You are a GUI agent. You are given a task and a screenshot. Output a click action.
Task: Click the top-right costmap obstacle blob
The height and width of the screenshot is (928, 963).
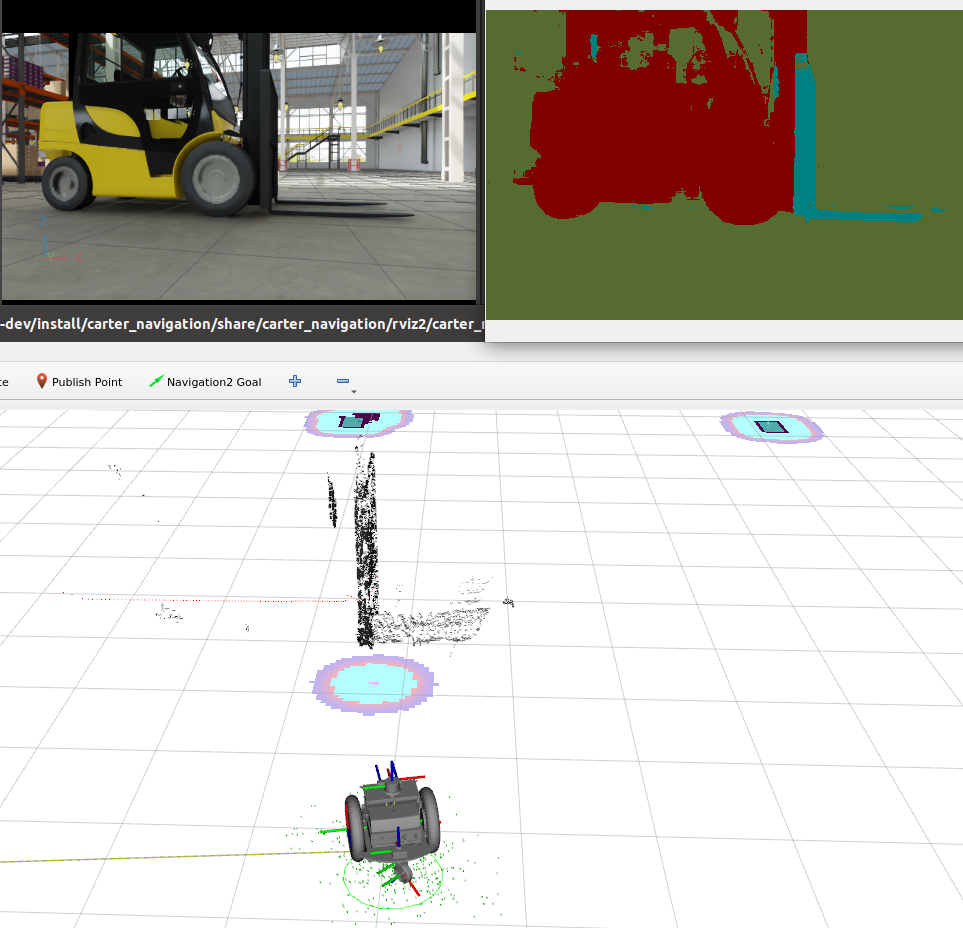pyautogui.click(x=771, y=427)
